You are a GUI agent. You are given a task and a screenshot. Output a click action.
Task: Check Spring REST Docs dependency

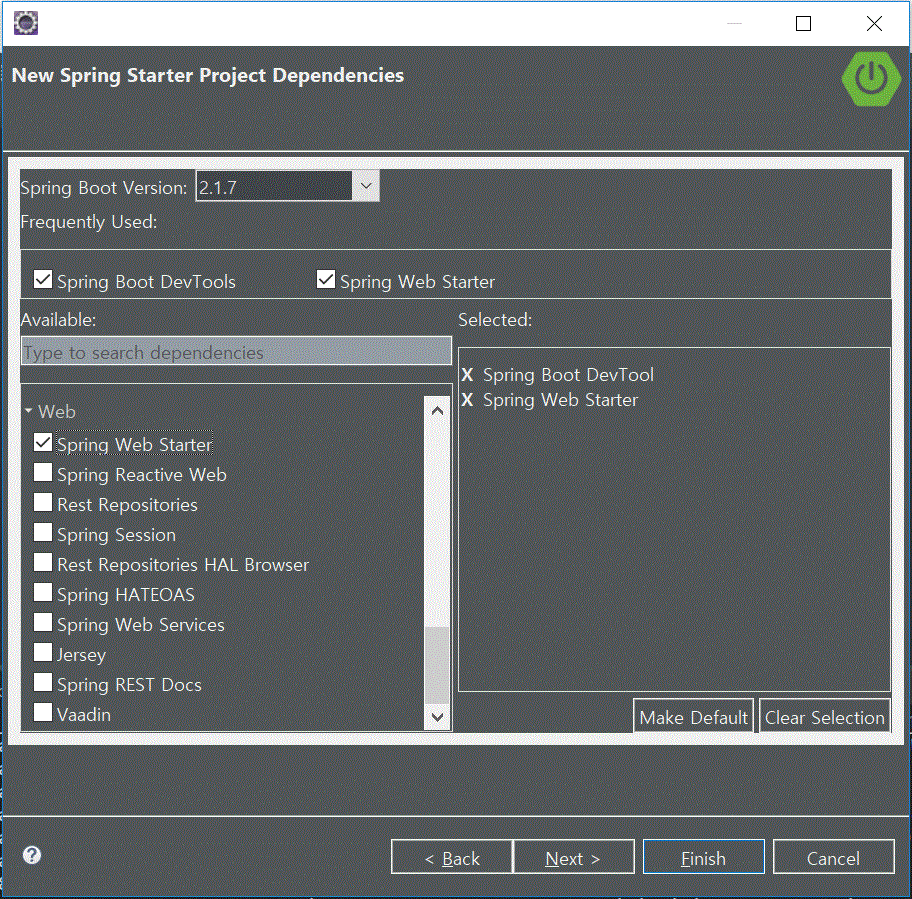pyautogui.click(x=43, y=683)
